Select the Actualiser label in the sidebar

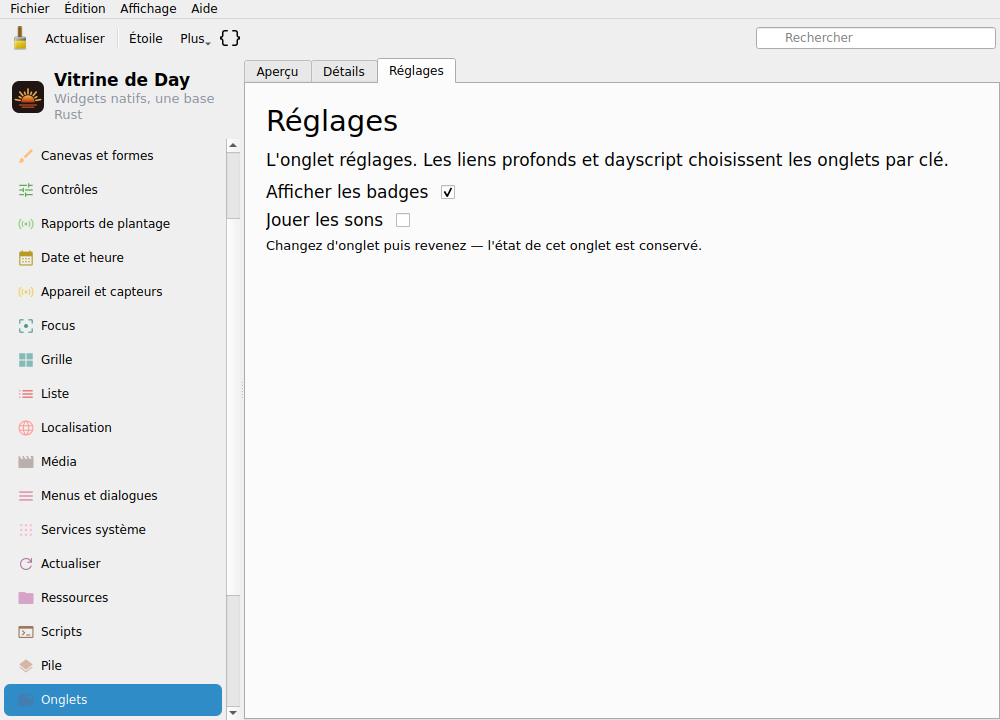point(71,564)
